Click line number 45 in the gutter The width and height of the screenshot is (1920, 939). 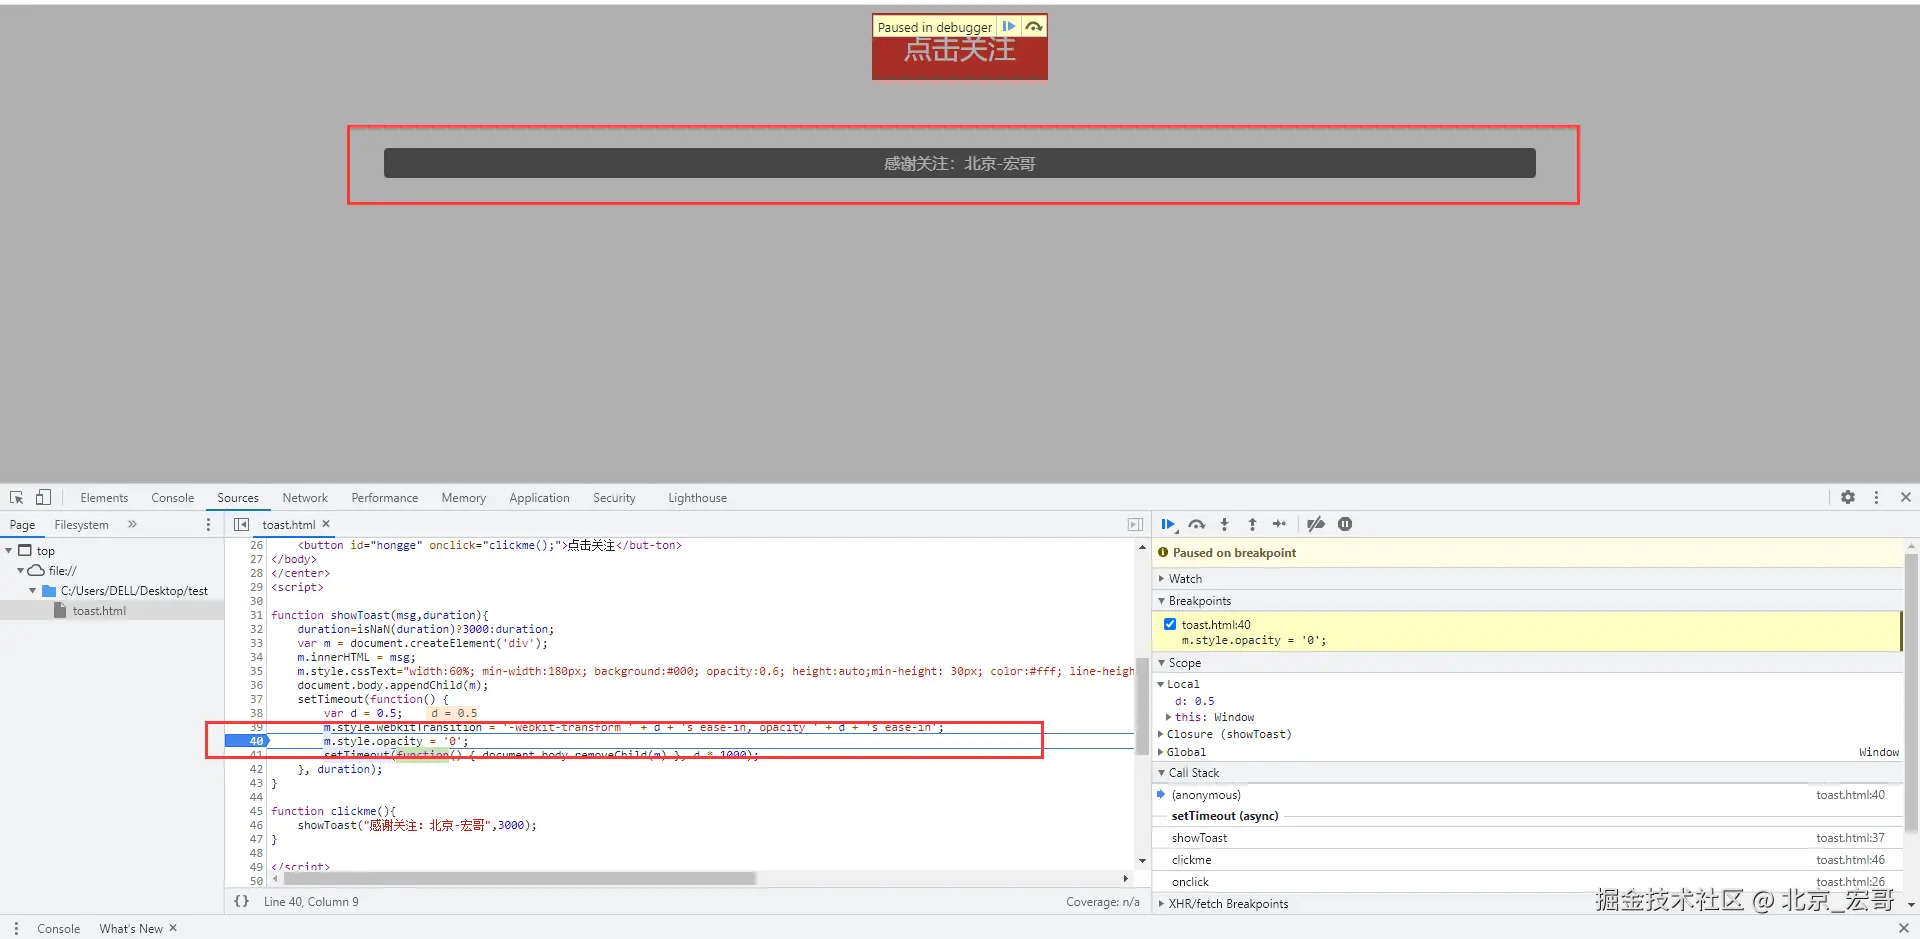[256, 811]
